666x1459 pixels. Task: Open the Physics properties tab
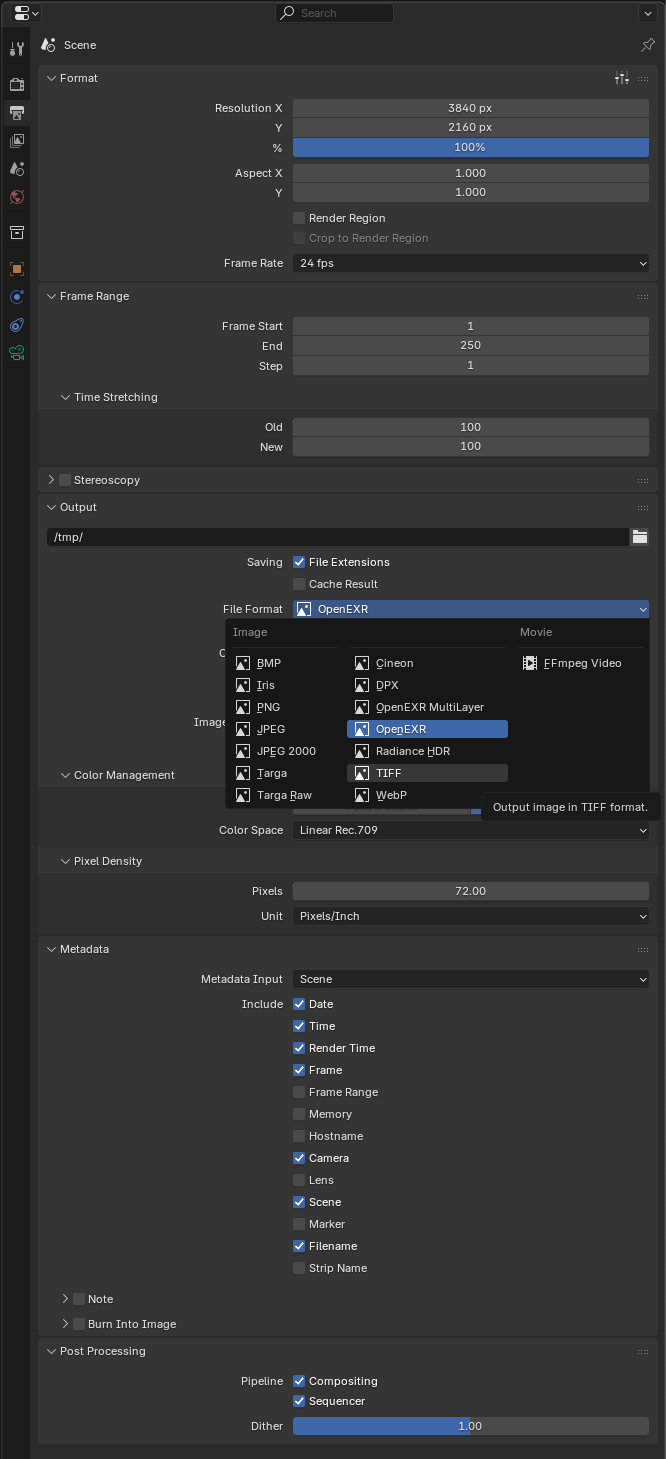pyautogui.click(x=17, y=297)
